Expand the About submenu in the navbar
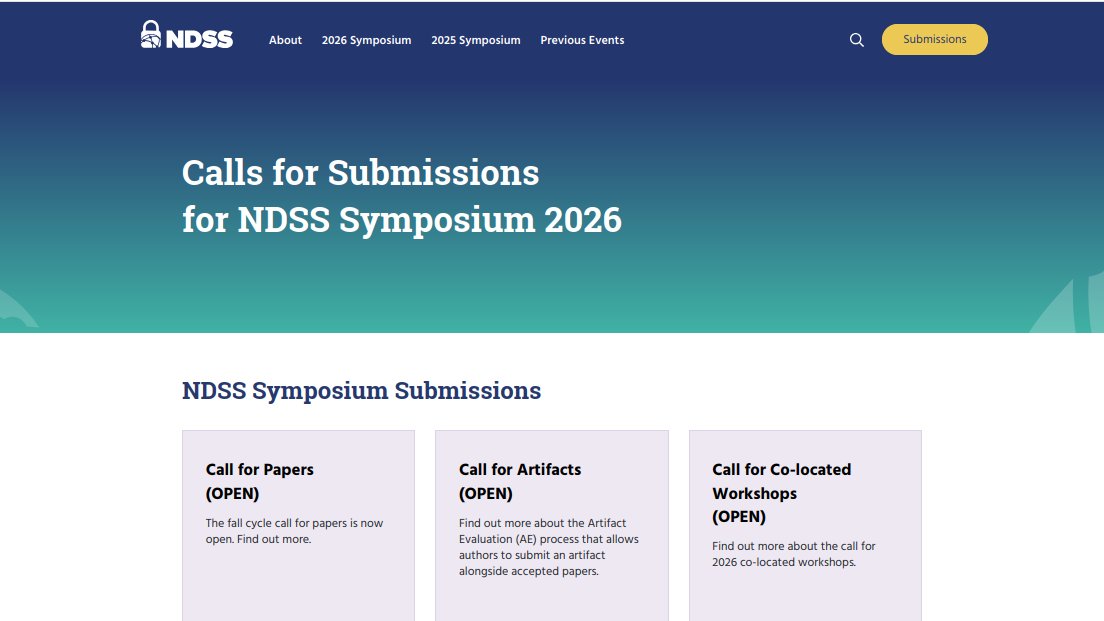The image size is (1104, 621). pyautogui.click(x=285, y=40)
